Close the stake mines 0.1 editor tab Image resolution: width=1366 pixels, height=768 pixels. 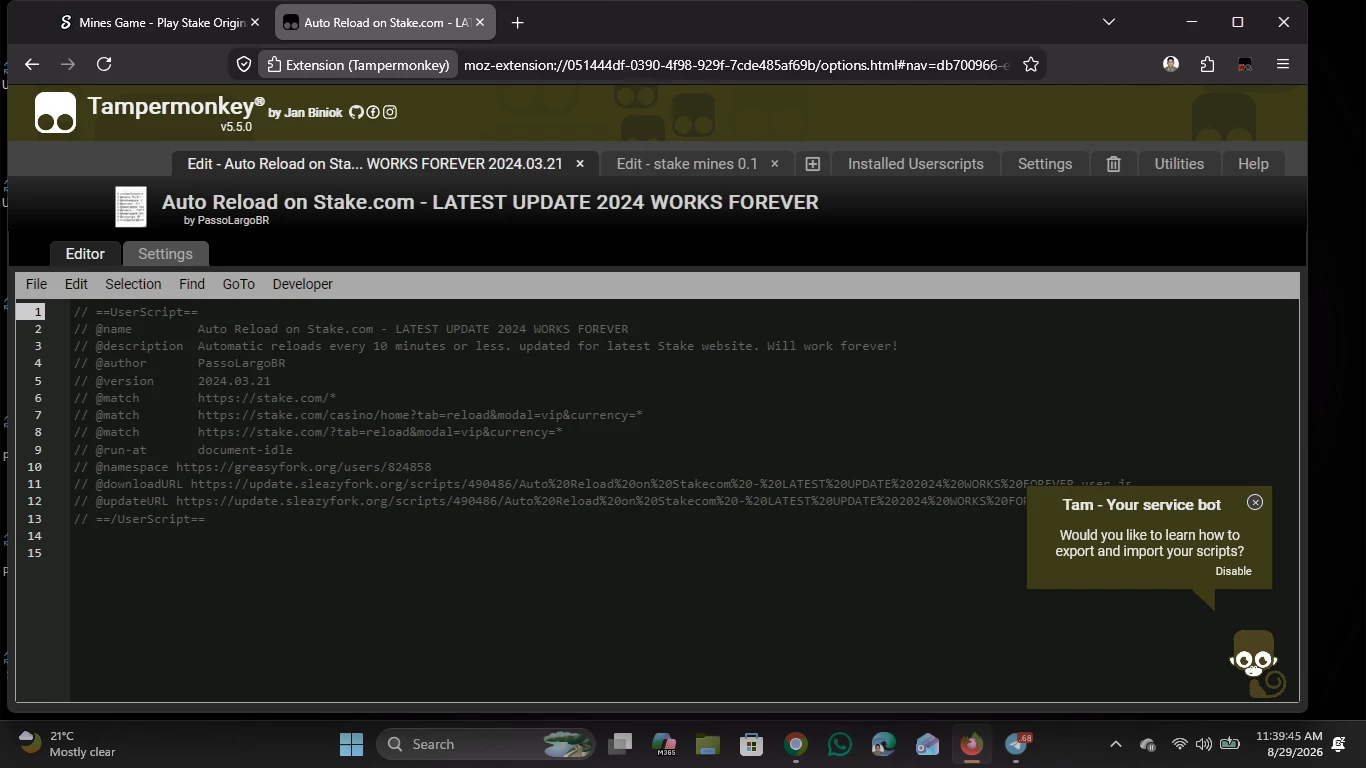pos(775,164)
